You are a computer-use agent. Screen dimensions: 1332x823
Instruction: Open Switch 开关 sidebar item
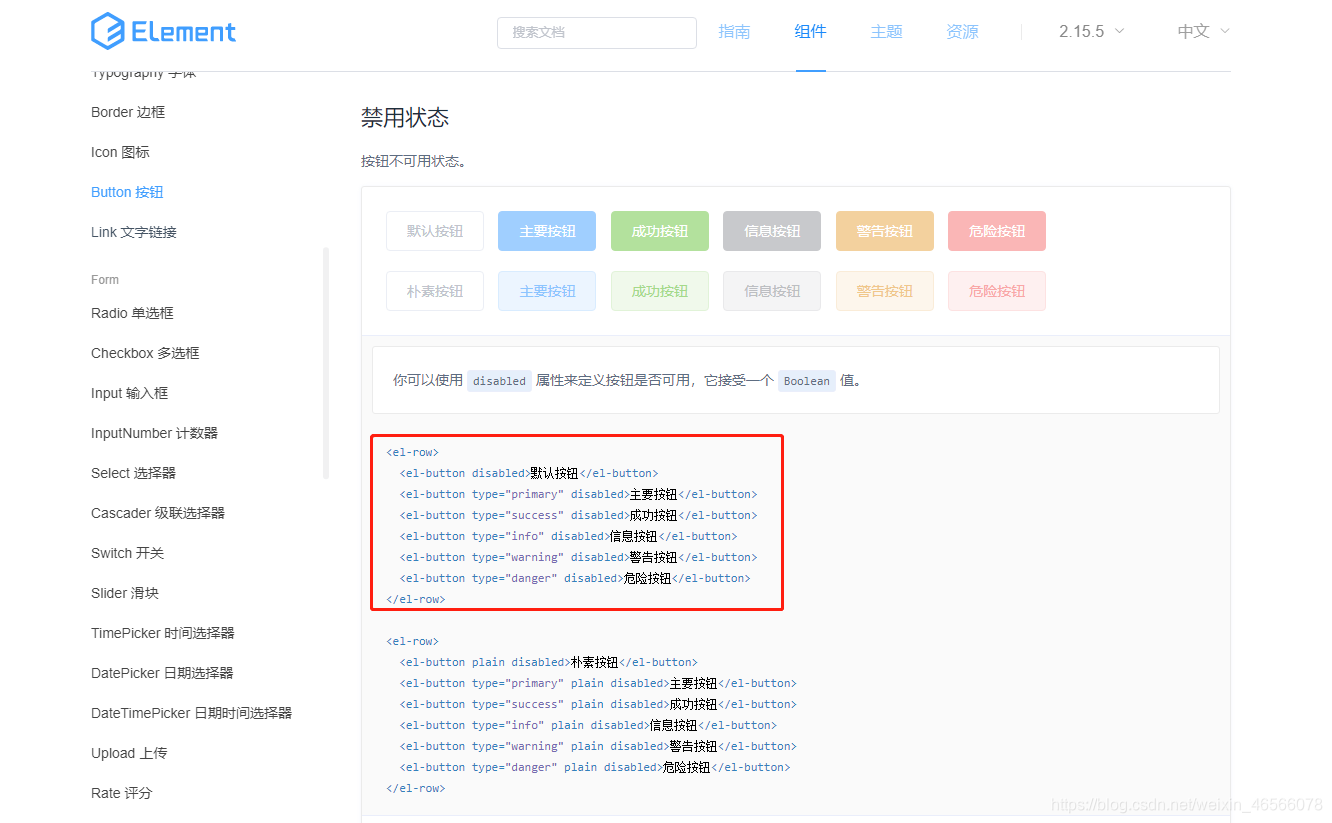point(127,553)
